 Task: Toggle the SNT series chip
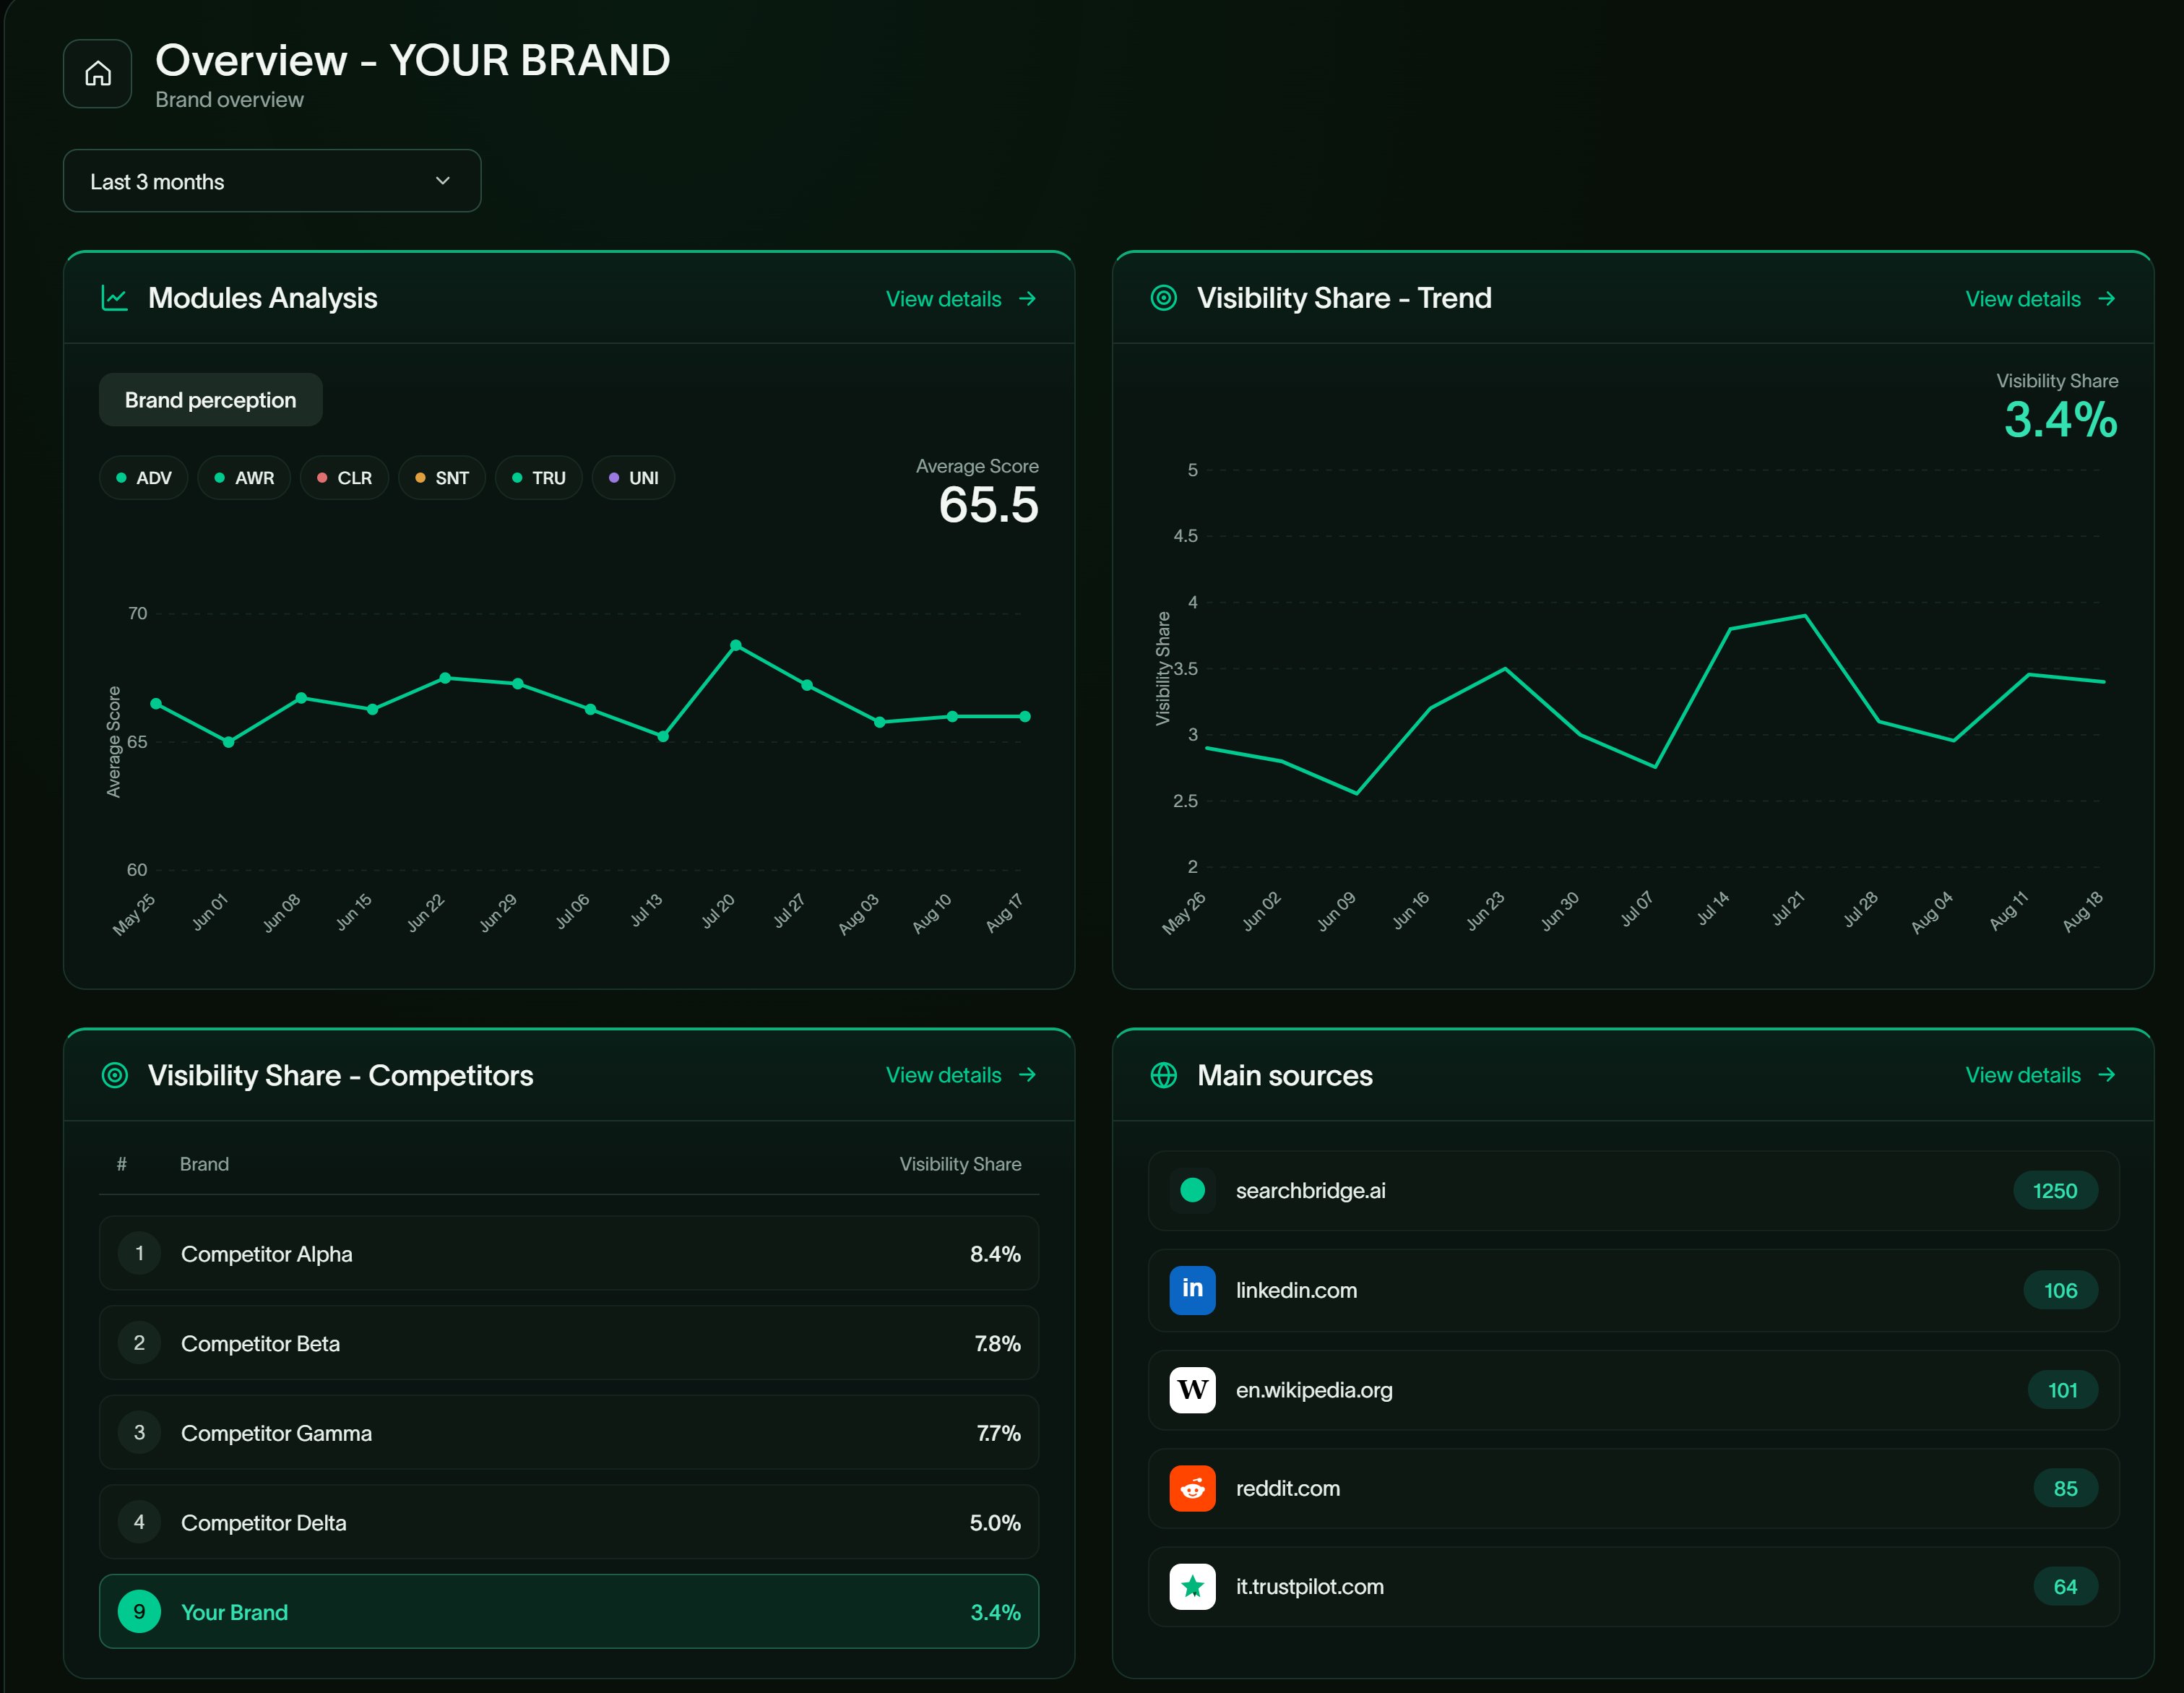(442, 478)
